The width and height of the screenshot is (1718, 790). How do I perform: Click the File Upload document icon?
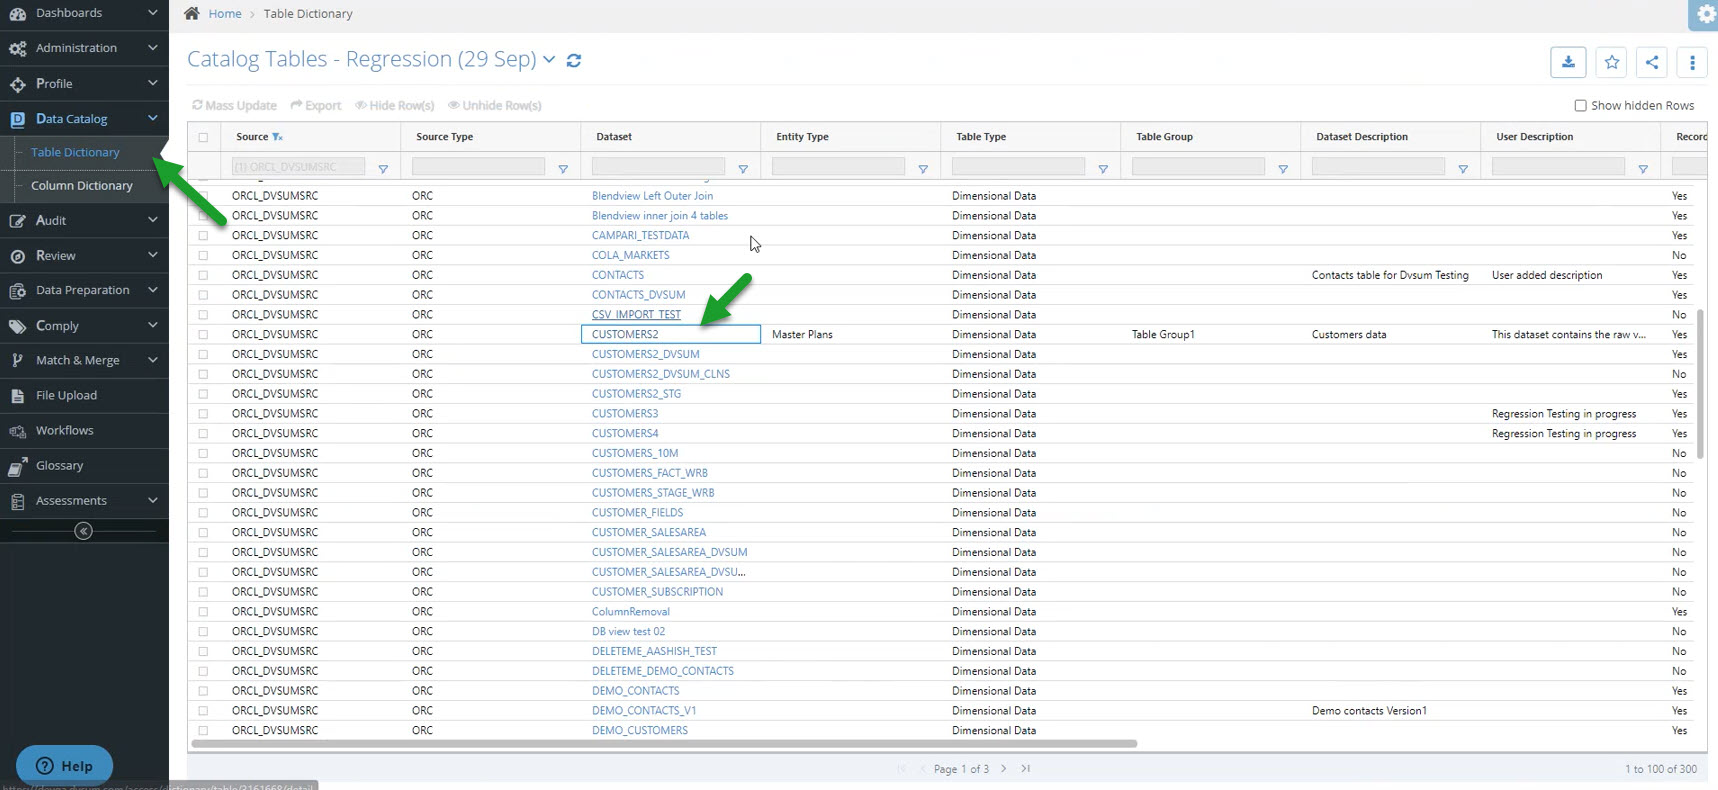tap(17, 396)
